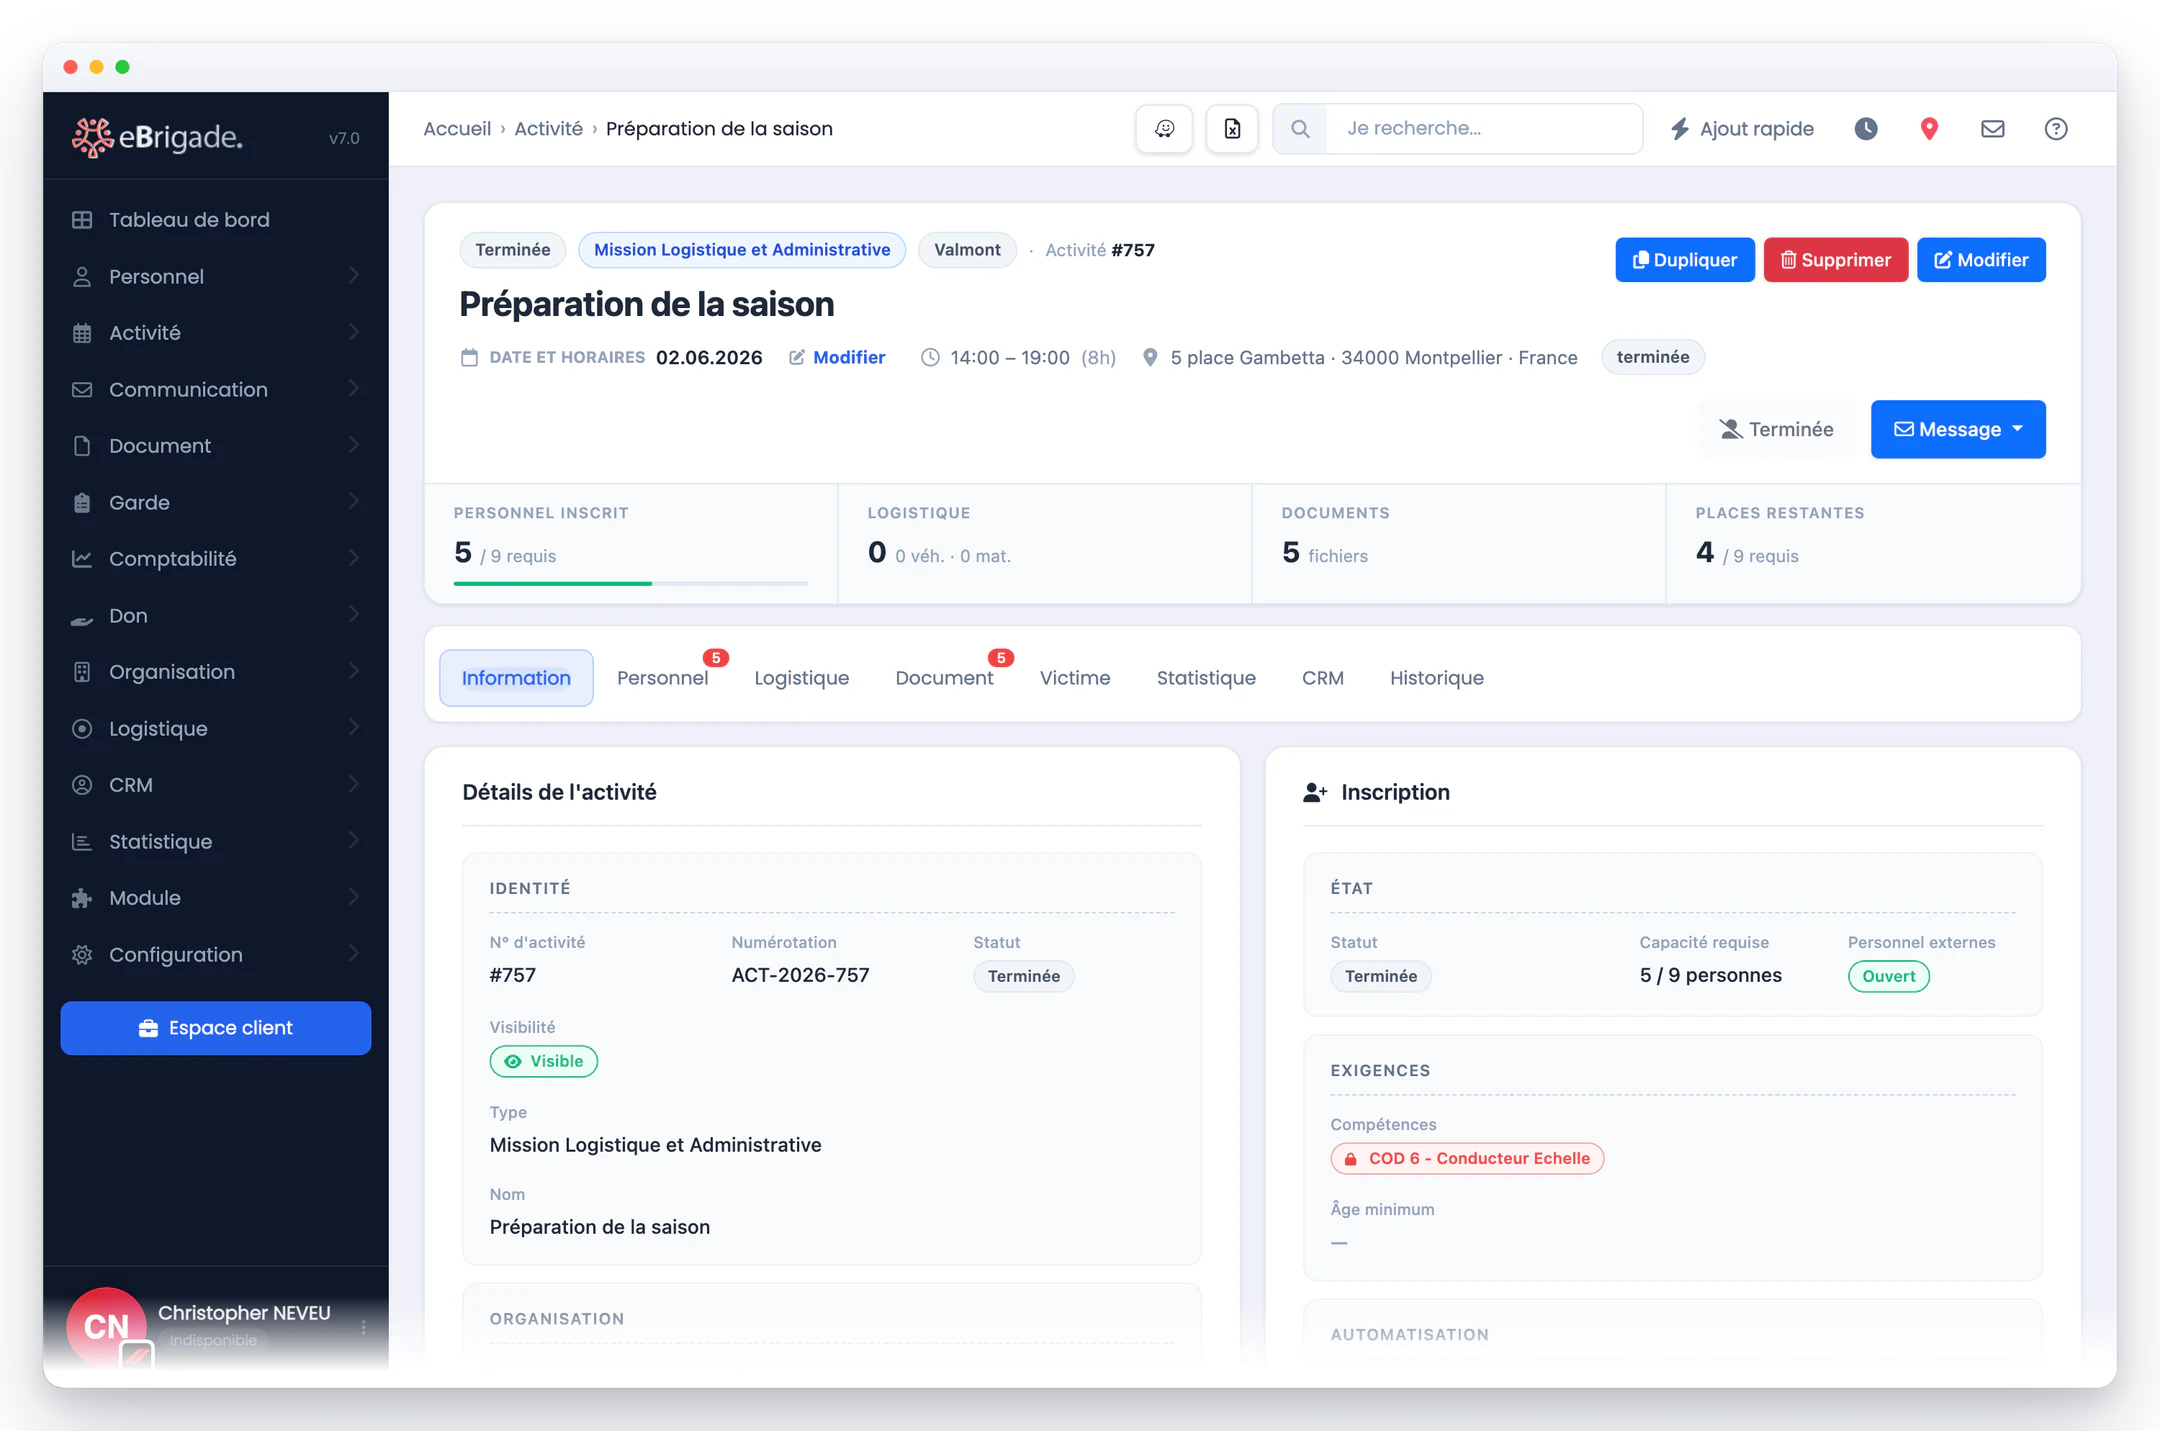Click the eBrigade logo
Screen dimensions: 2160x1431
[x=157, y=137]
